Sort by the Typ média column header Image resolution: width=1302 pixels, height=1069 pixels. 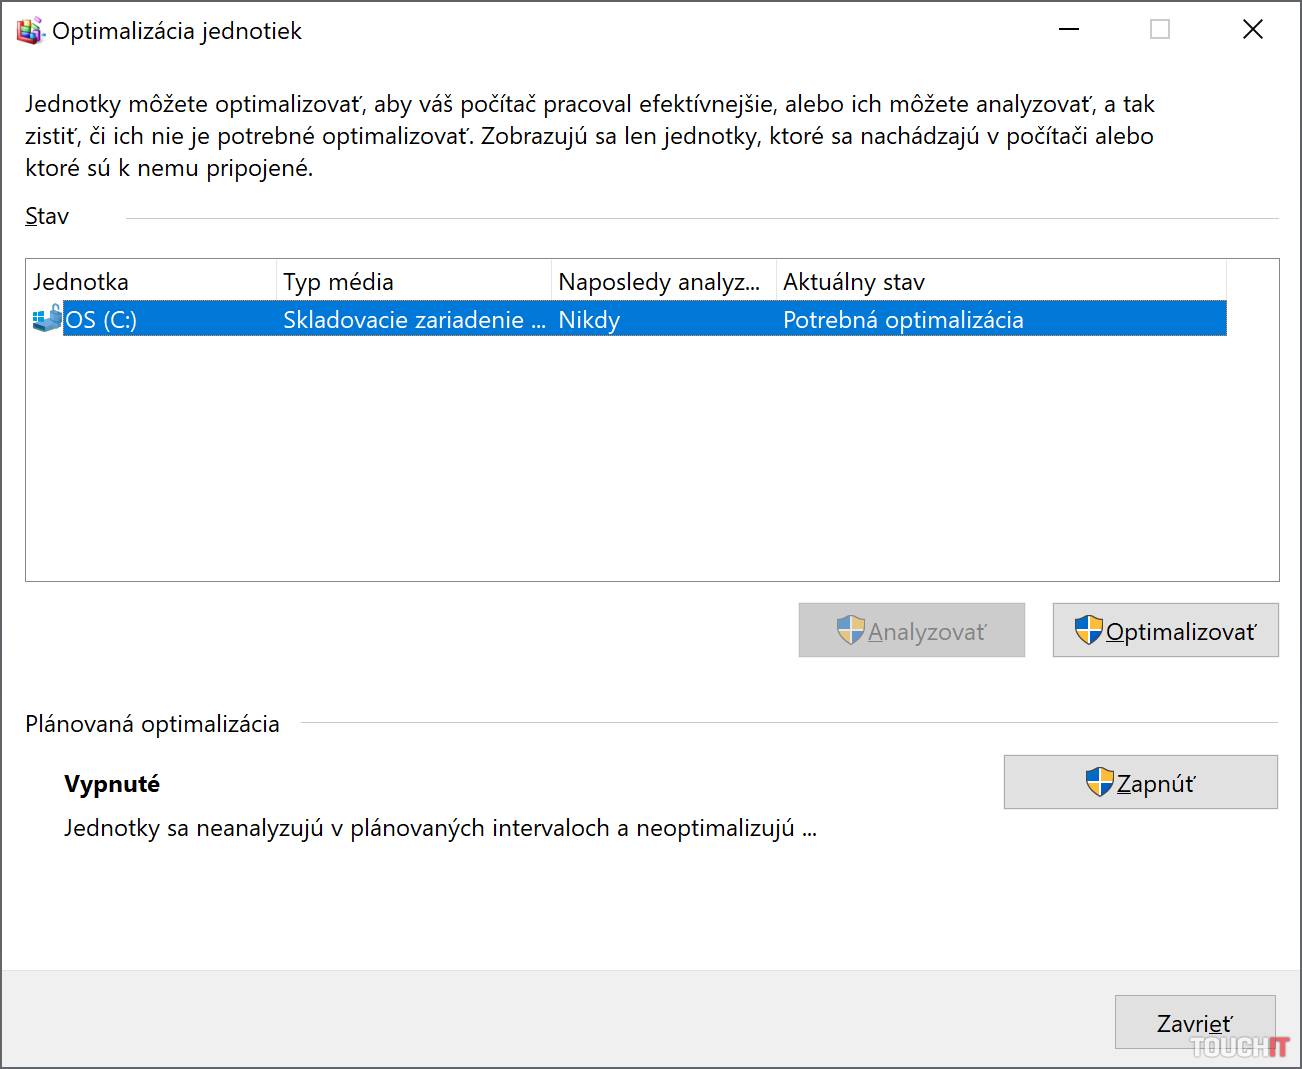tap(414, 281)
